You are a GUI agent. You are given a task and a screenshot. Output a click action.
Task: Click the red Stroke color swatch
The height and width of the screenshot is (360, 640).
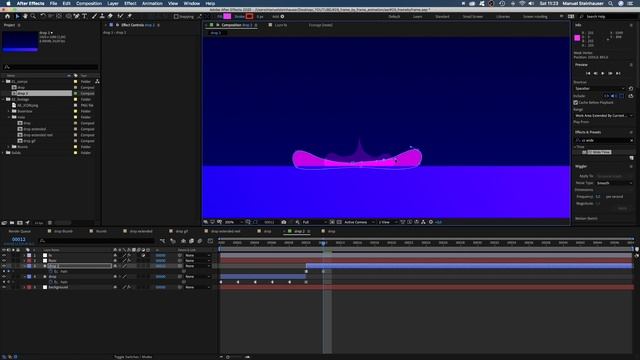(x=249, y=16)
